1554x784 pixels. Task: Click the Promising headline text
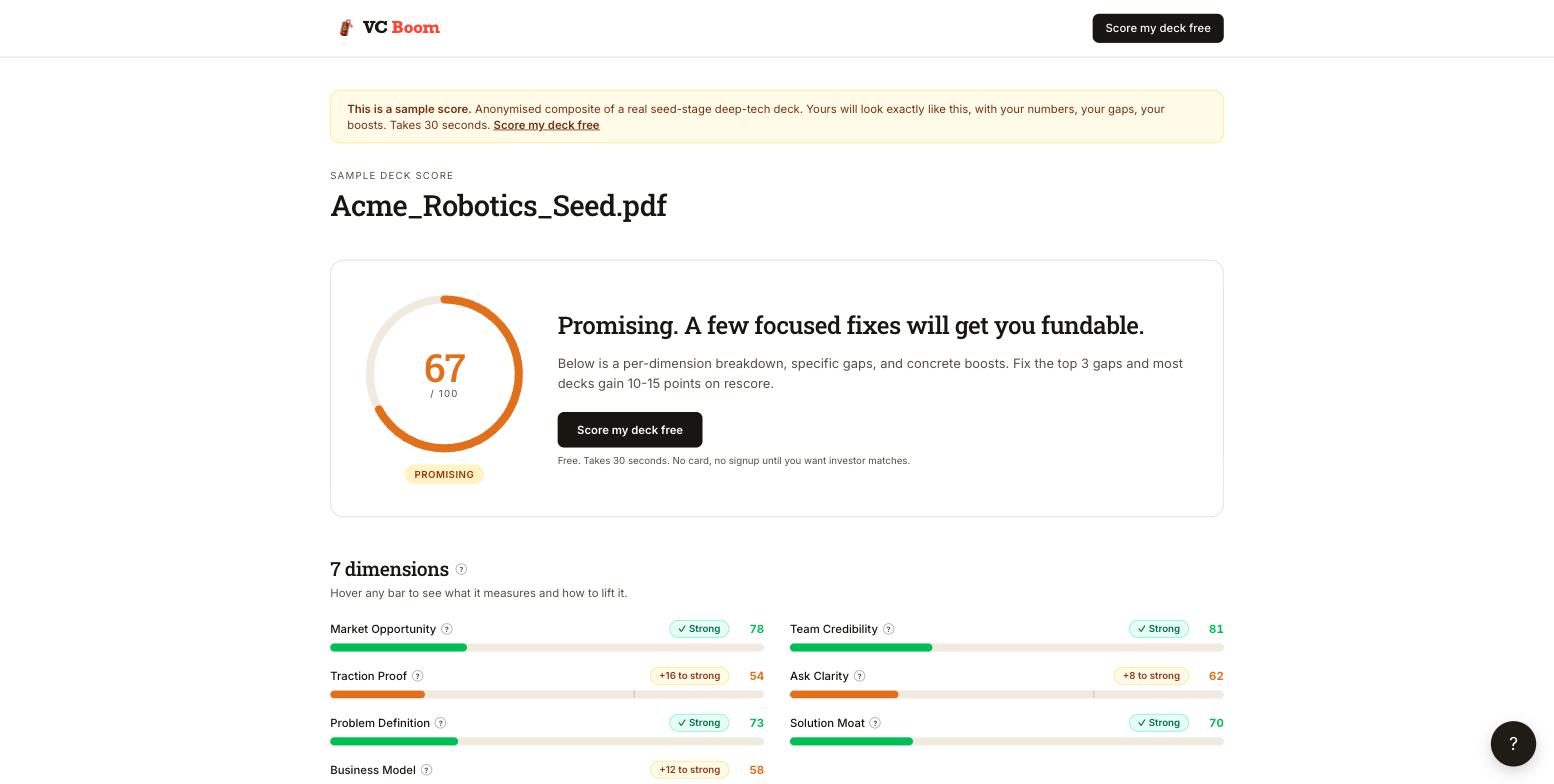click(851, 326)
